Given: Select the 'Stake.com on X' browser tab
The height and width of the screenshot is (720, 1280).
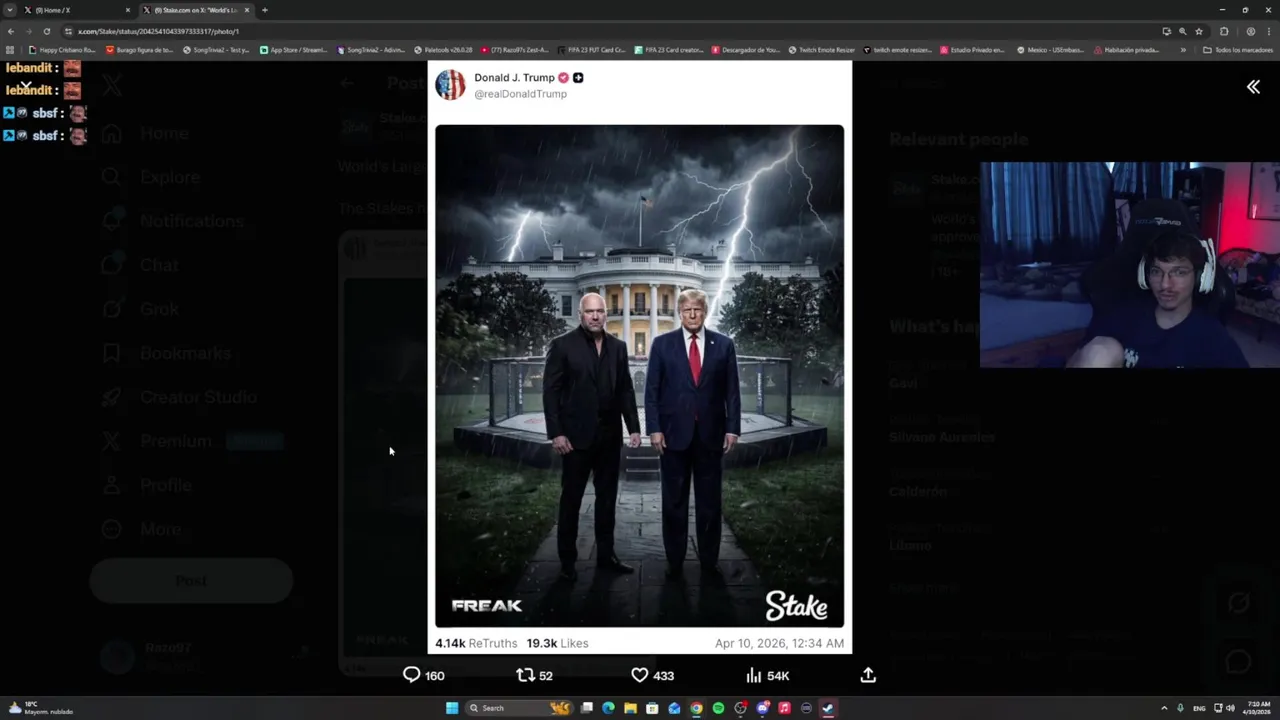Looking at the screenshot, I should 195,10.
